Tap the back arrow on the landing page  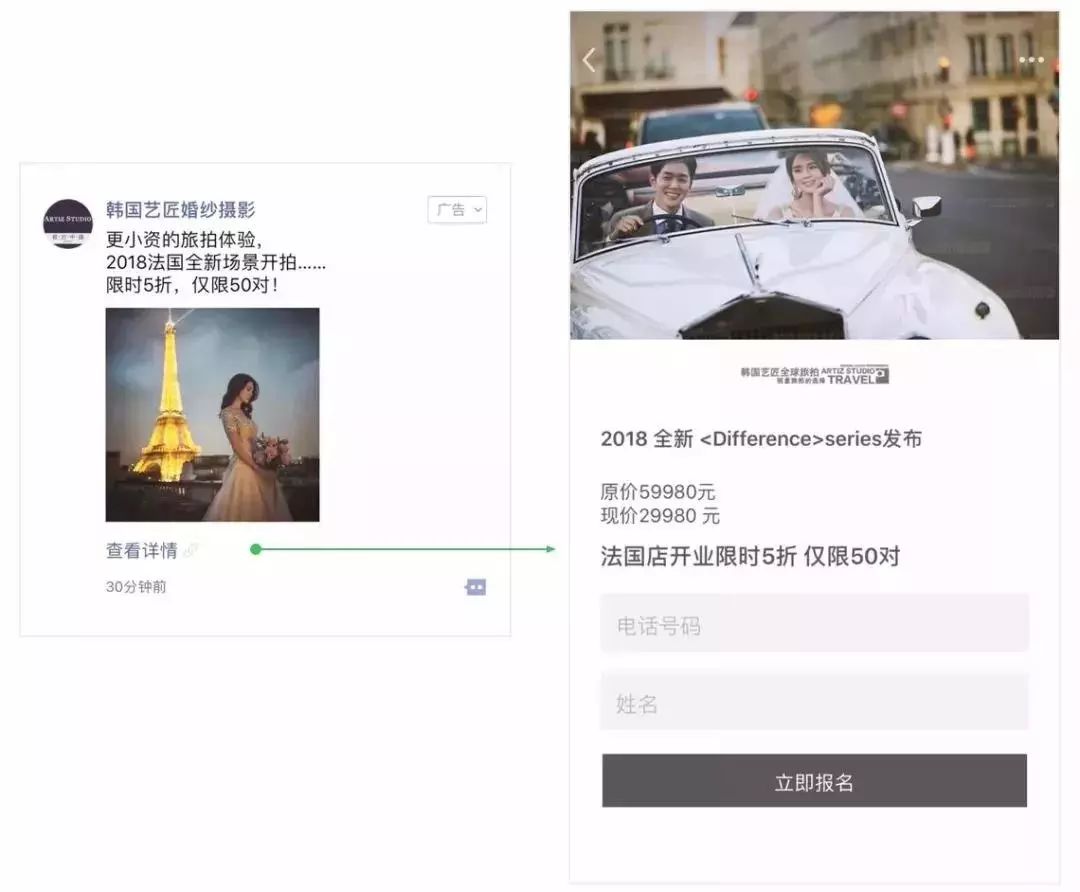589,60
